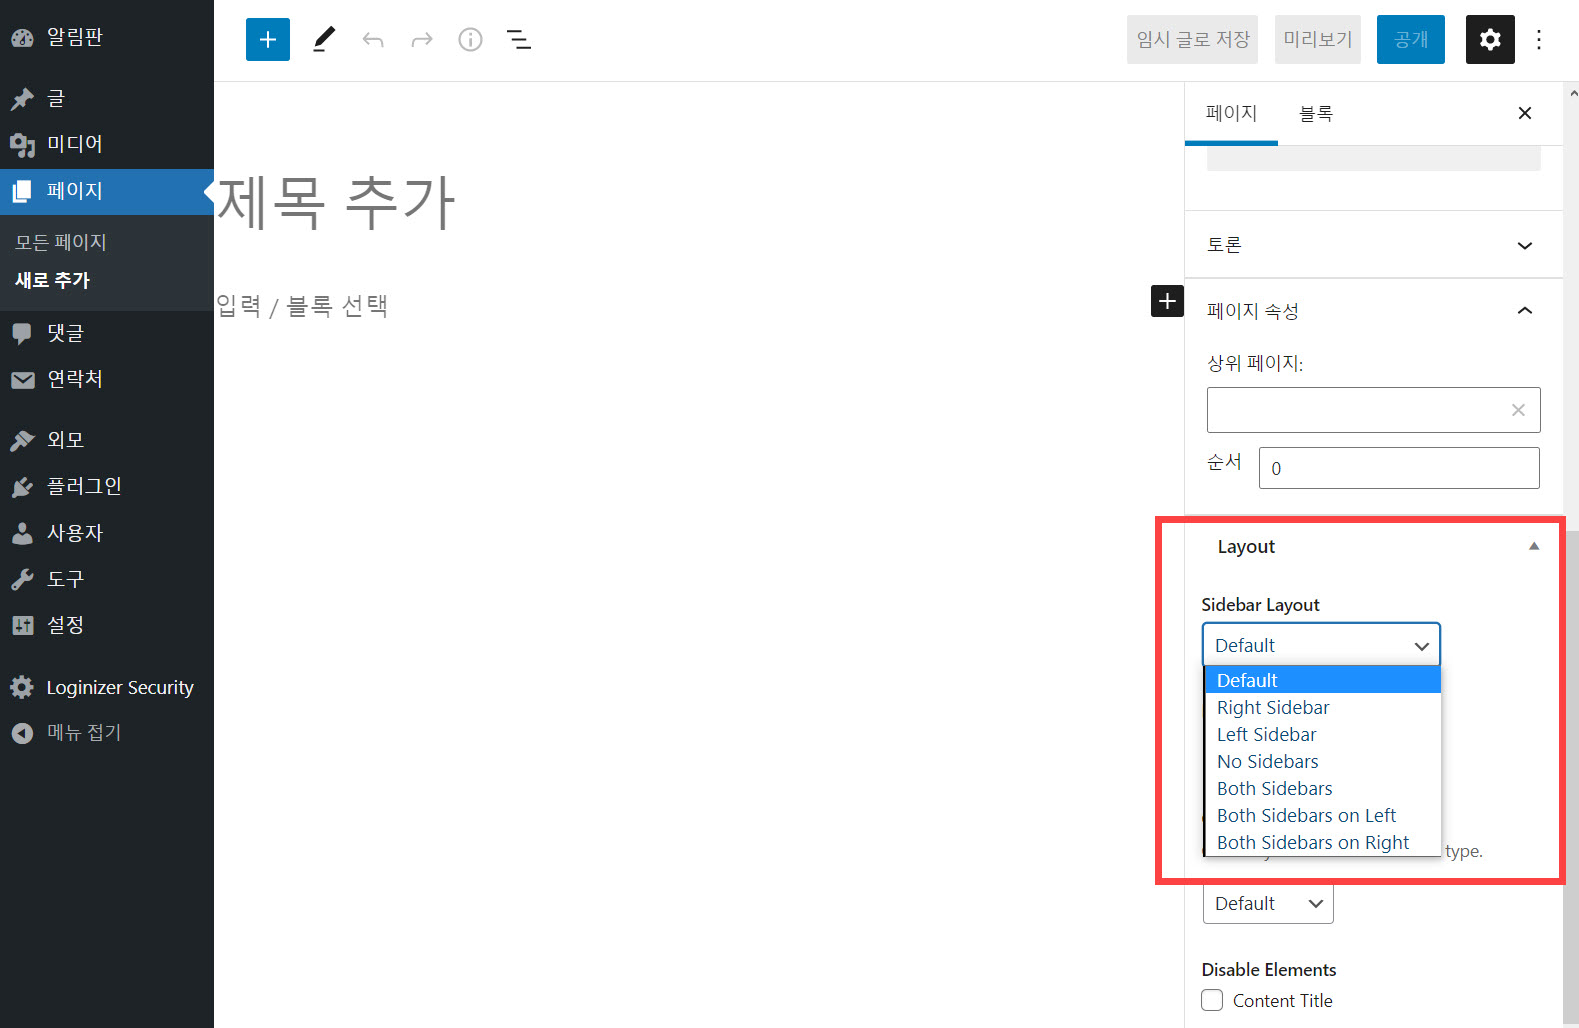Collapse the admin menu with 메뉴 접기

107,732
